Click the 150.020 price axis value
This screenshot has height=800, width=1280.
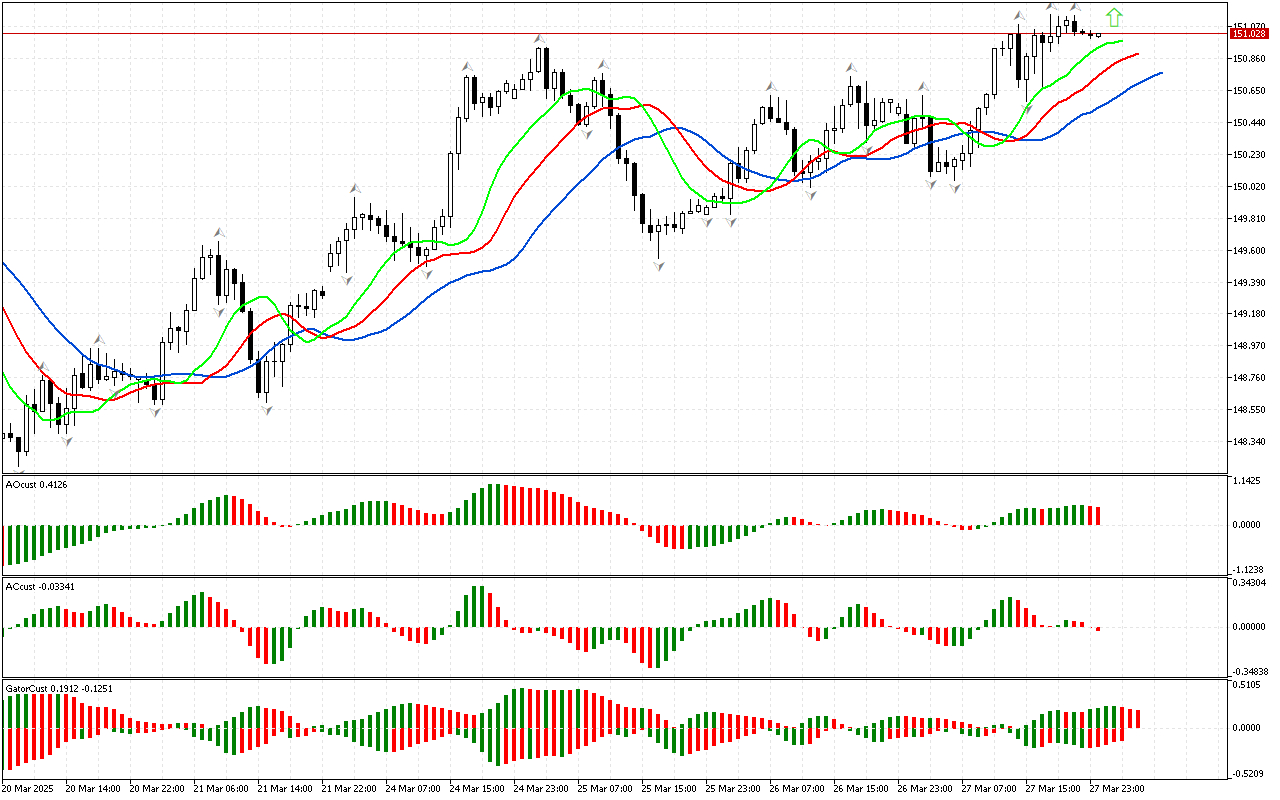point(1250,187)
